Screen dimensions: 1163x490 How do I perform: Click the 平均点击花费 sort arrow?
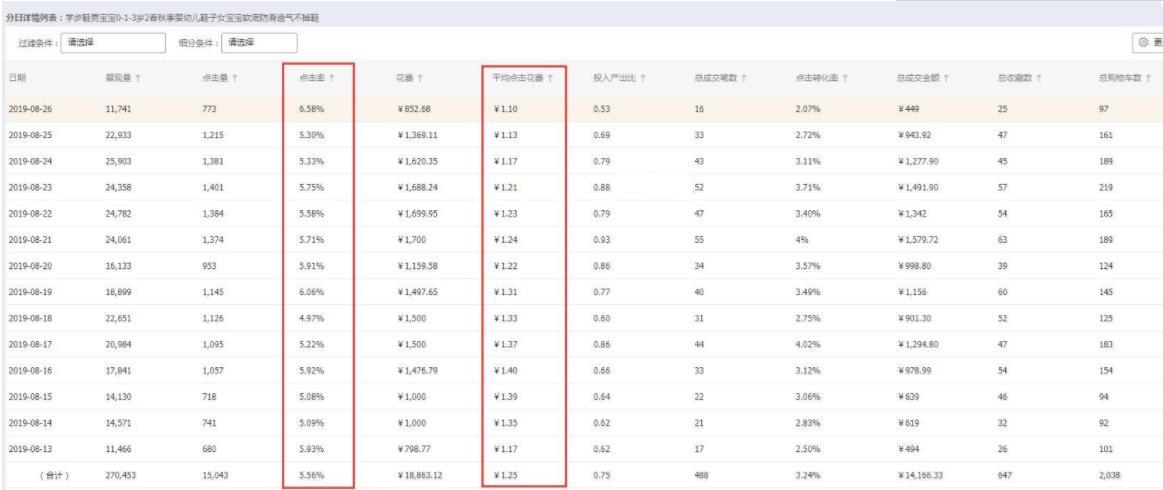(x=551, y=77)
